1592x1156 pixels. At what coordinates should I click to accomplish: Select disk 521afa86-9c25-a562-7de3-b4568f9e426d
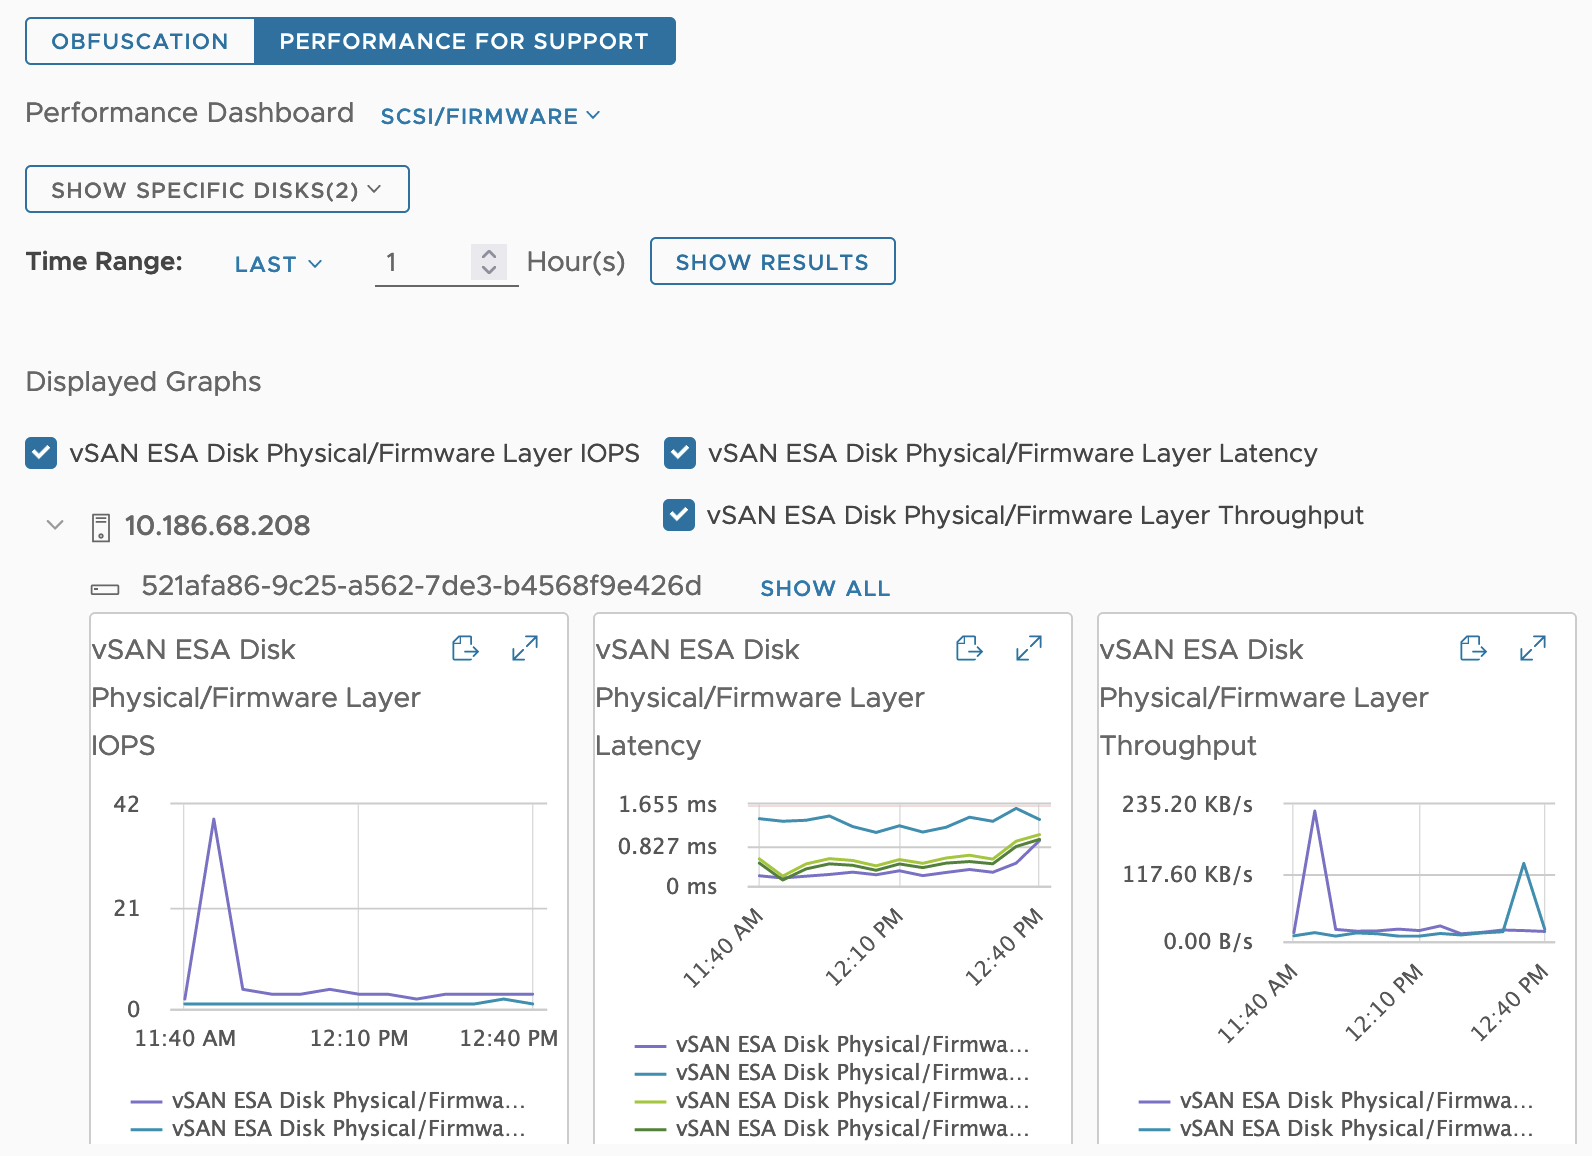(x=421, y=585)
